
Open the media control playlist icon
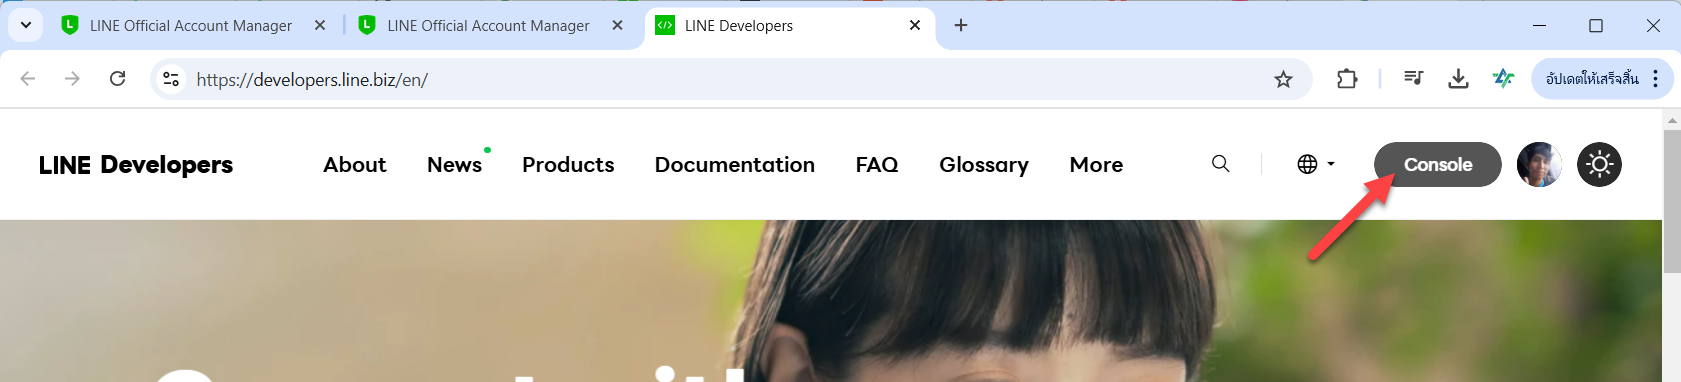coord(1413,79)
